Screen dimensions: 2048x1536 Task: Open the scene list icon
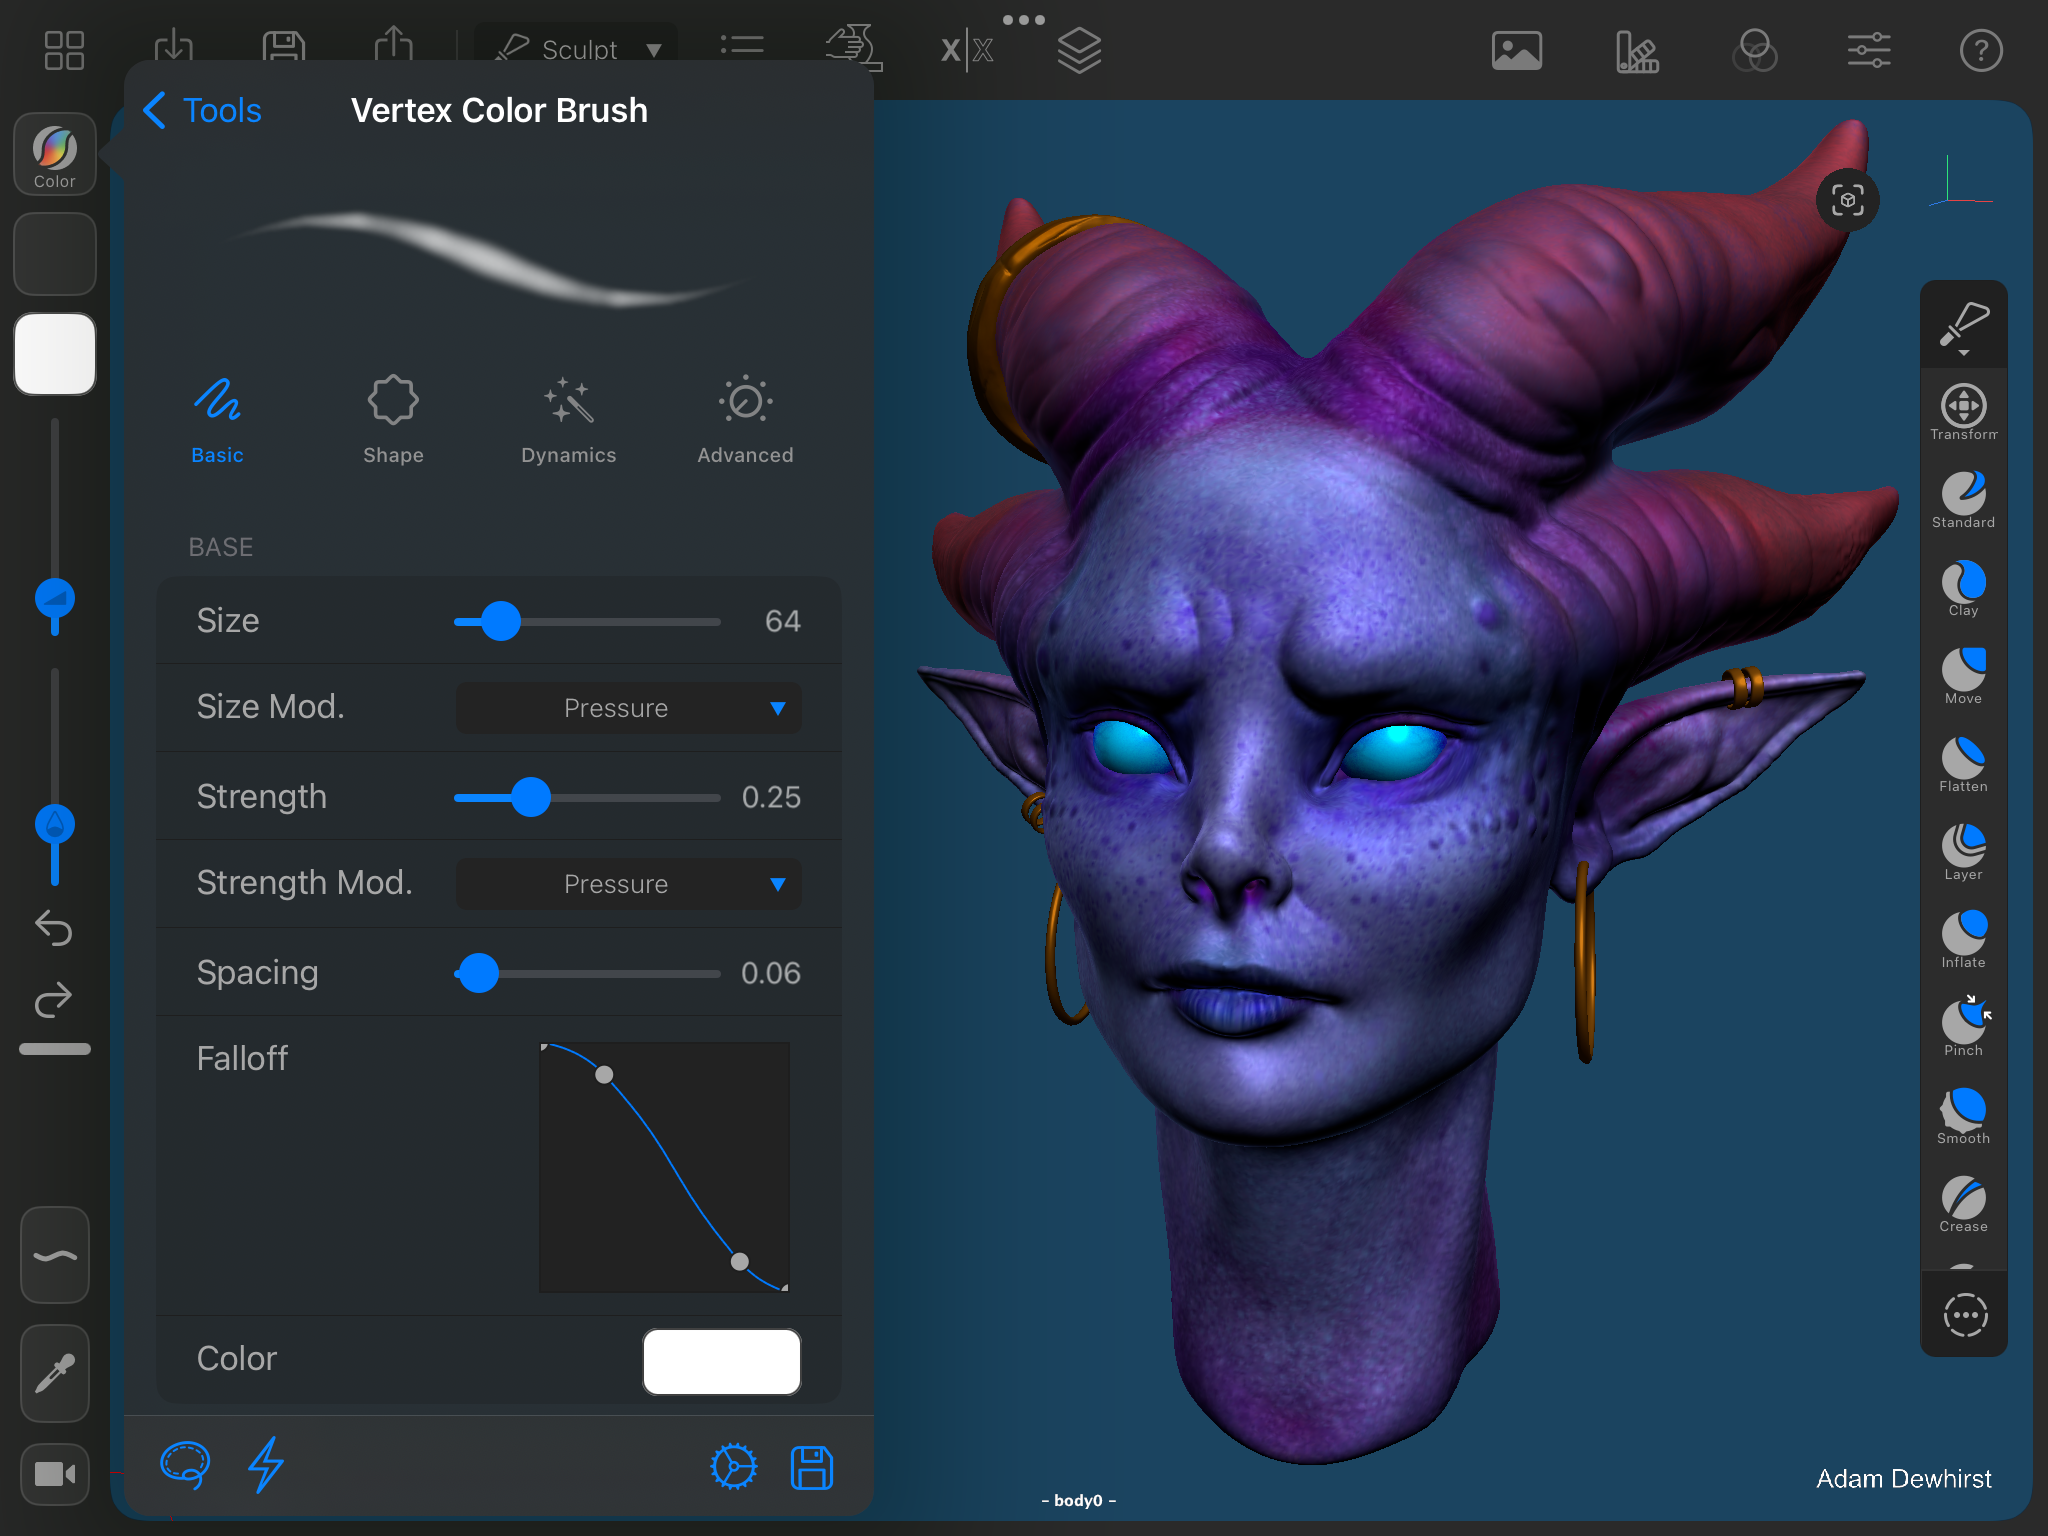point(742,46)
